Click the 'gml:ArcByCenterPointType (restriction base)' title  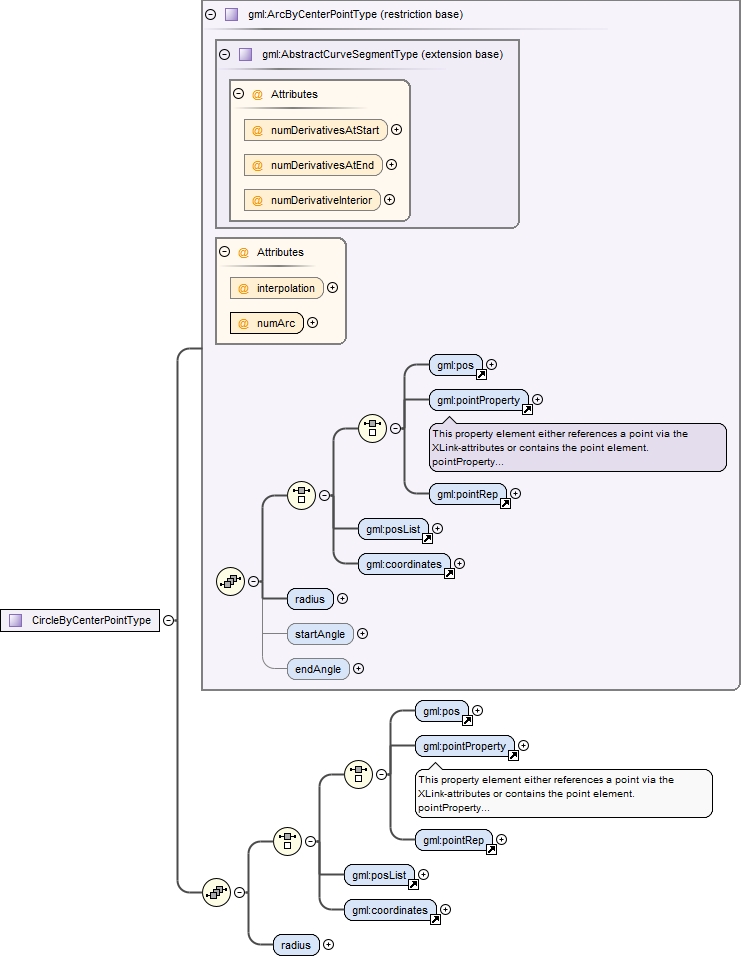click(355, 14)
